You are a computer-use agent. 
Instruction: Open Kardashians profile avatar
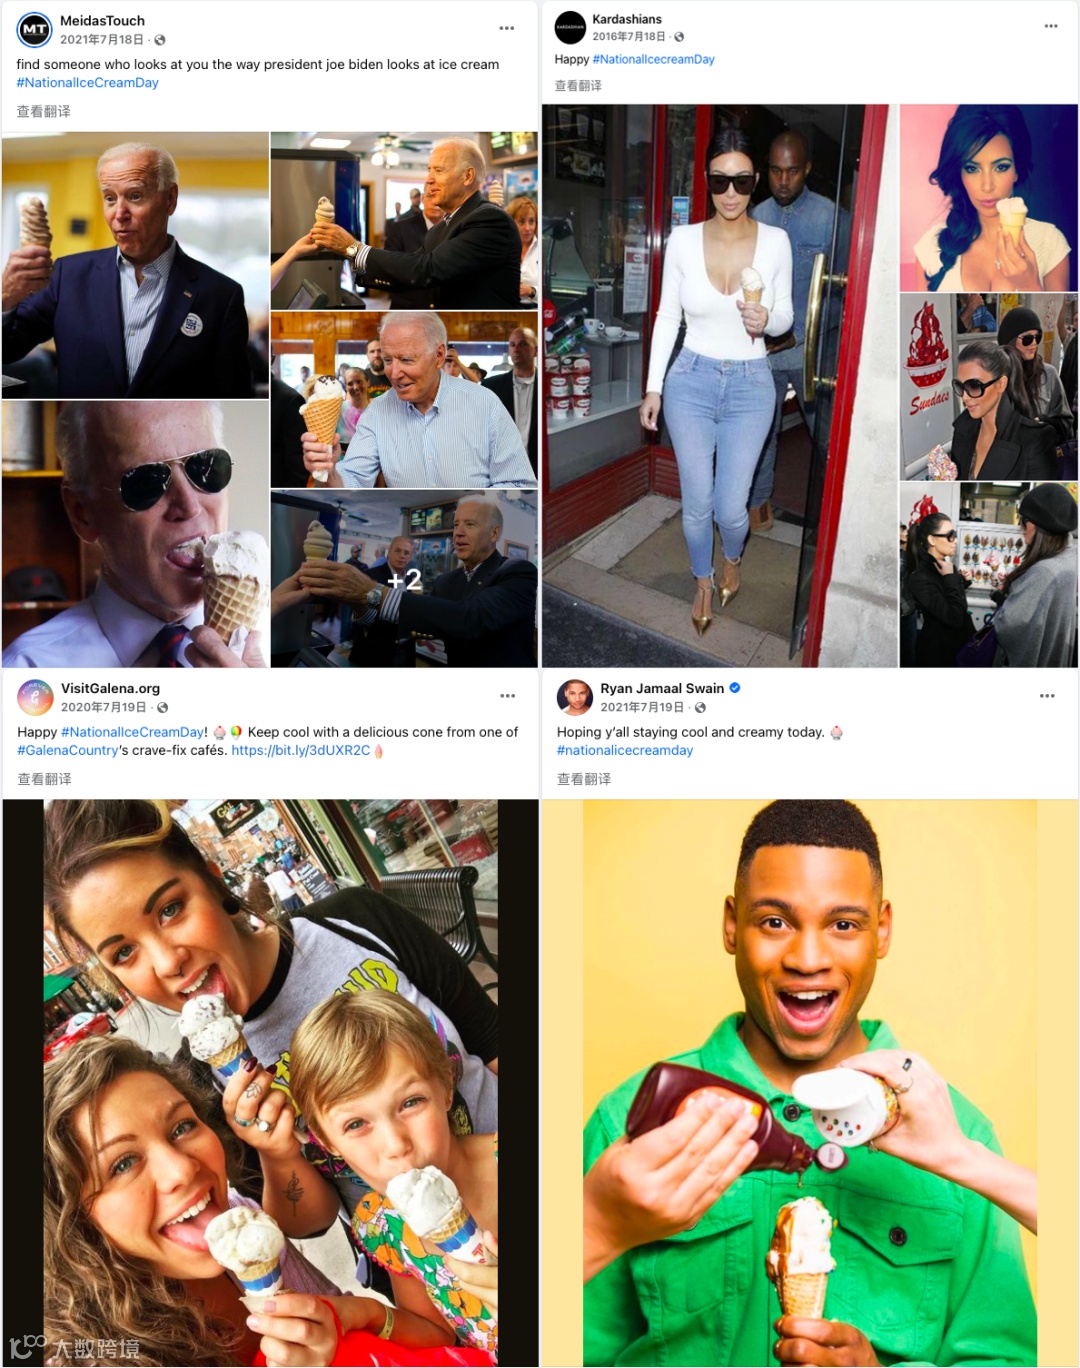pos(570,27)
